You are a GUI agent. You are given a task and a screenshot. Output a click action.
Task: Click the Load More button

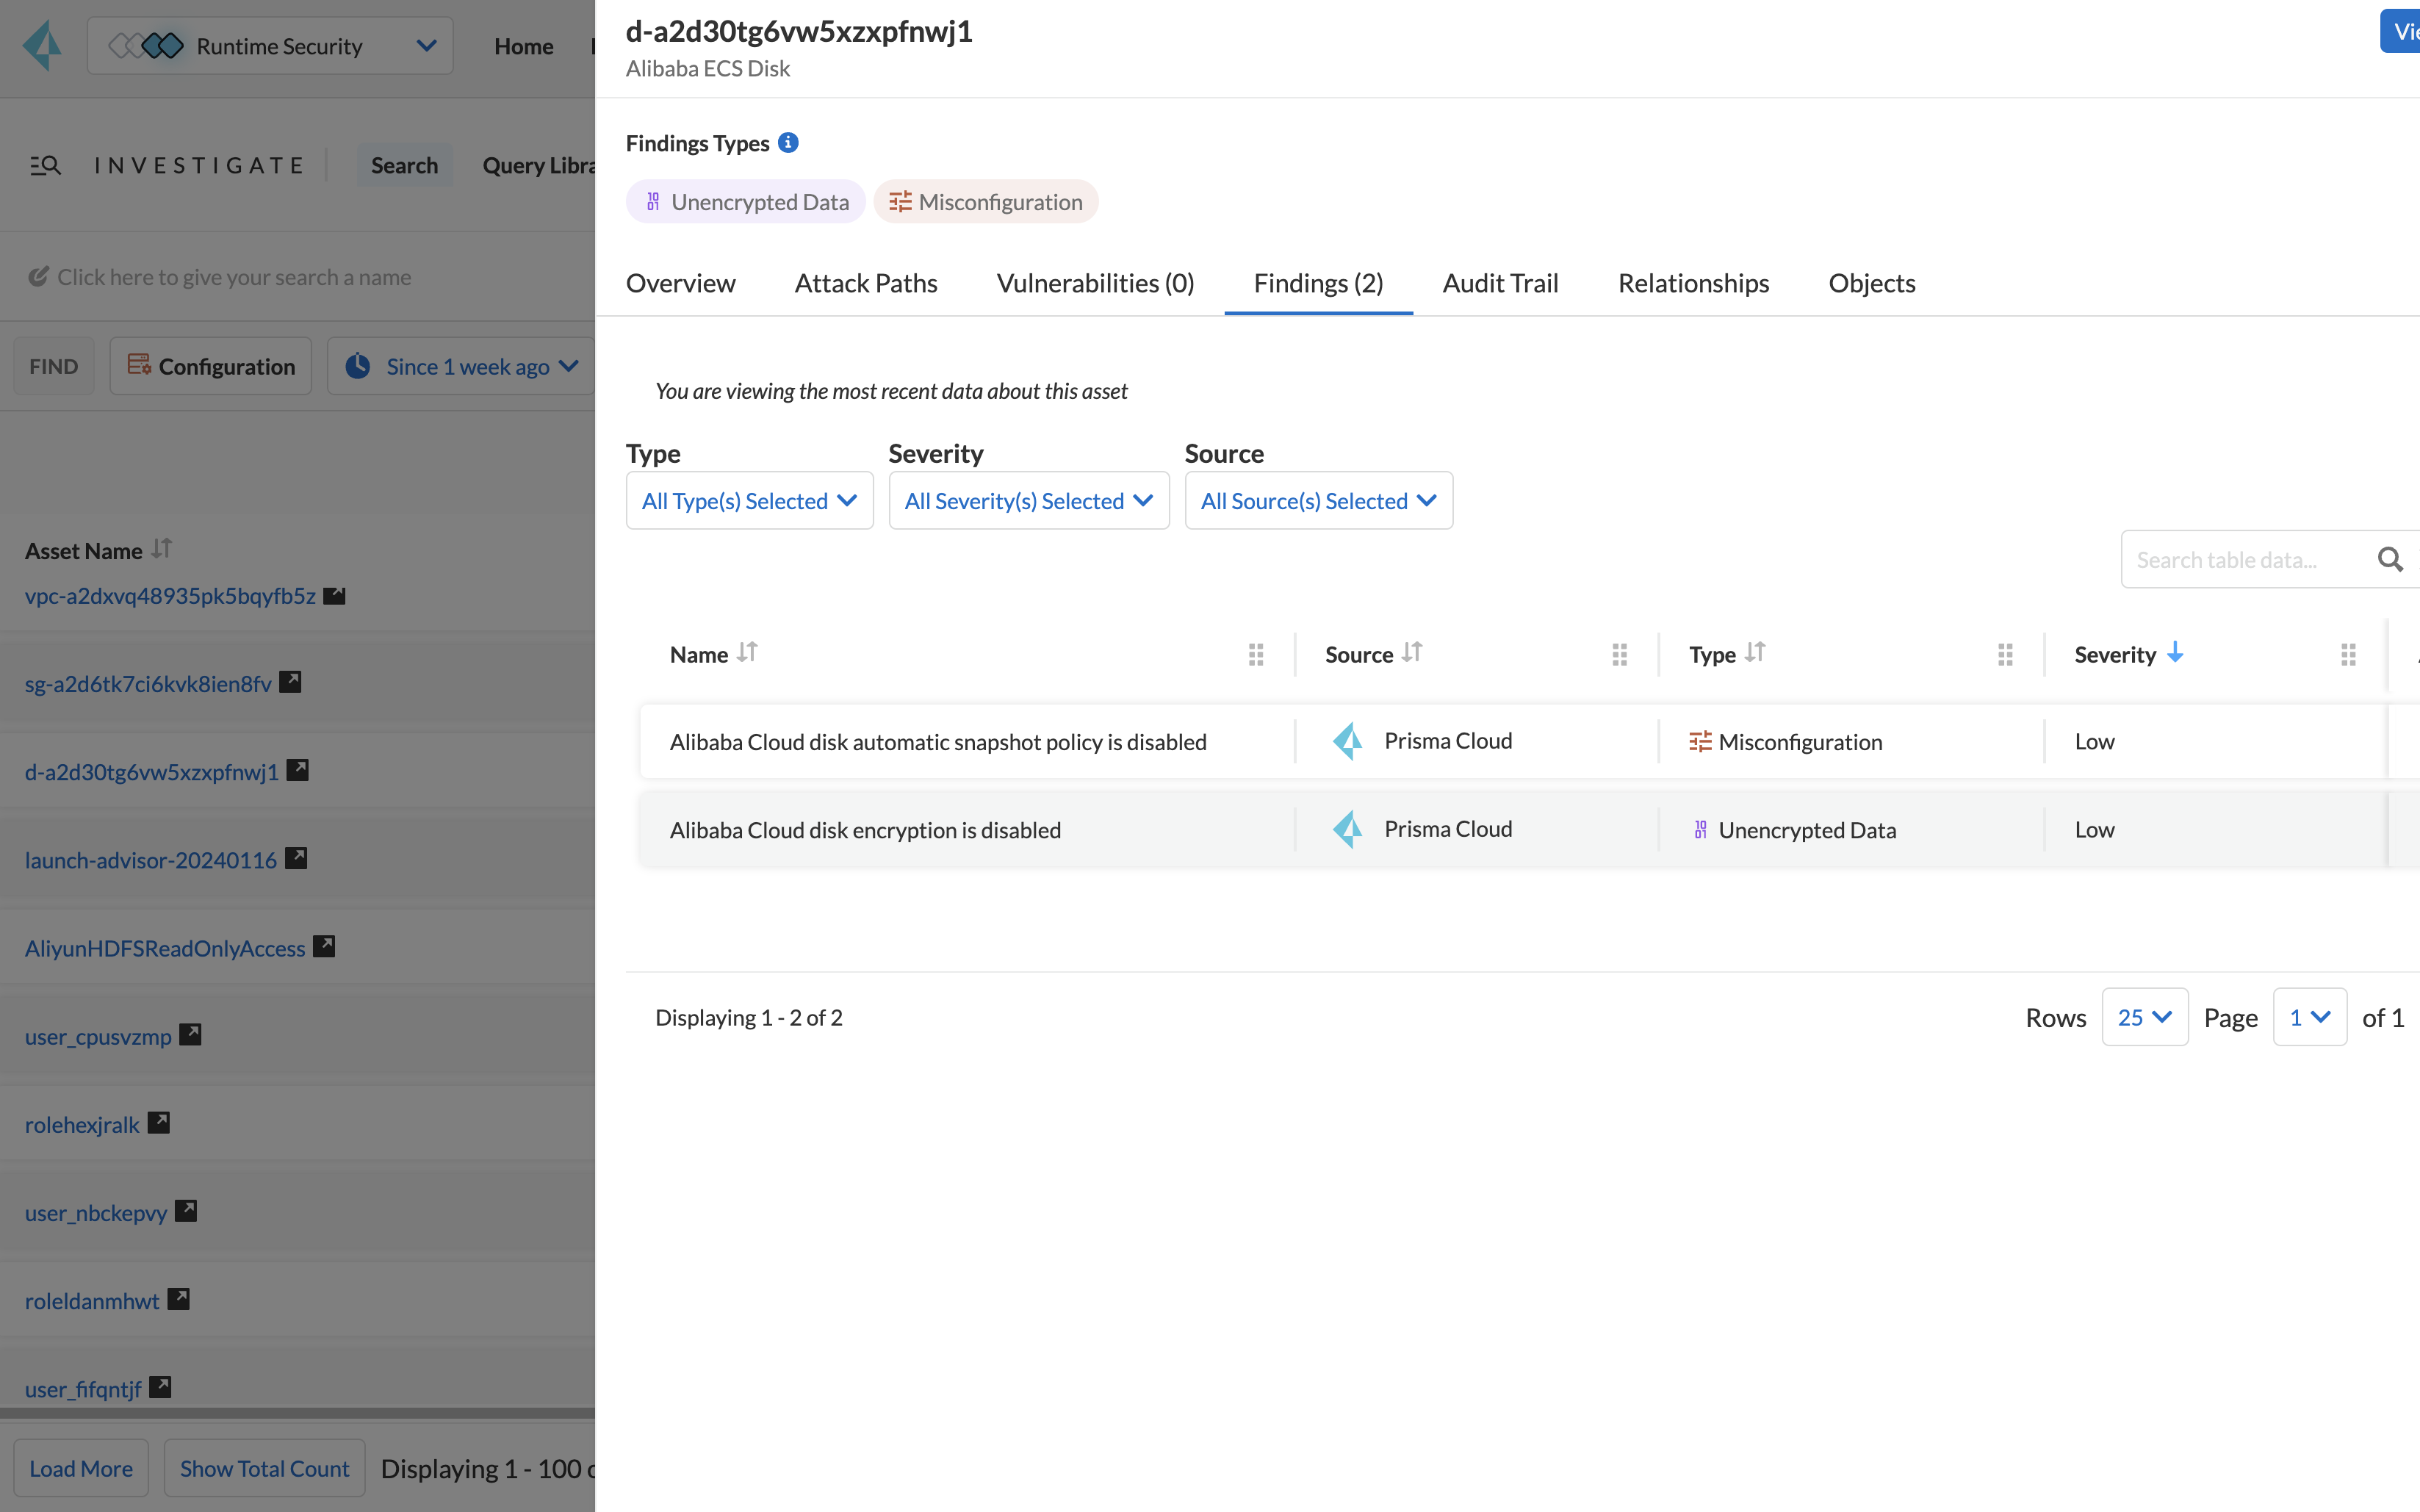(81, 1468)
